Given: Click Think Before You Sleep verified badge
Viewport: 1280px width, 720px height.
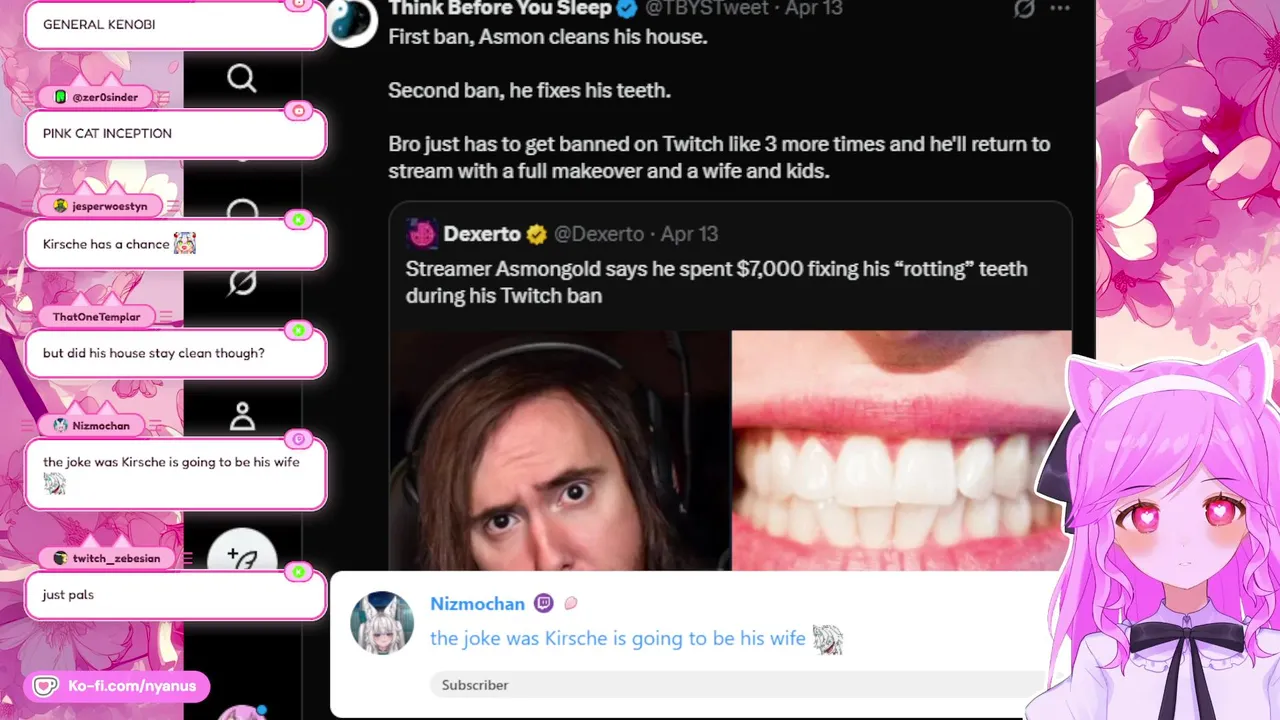Looking at the screenshot, I should (627, 9).
